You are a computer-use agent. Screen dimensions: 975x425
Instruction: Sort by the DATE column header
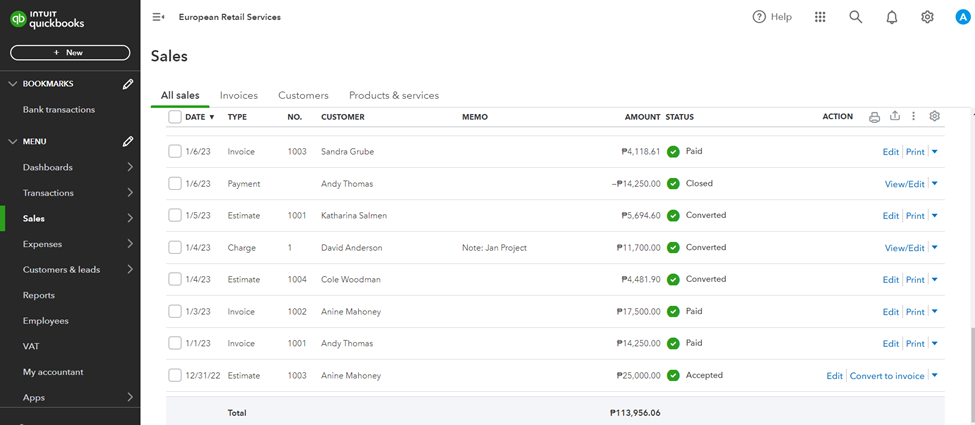(199, 117)
